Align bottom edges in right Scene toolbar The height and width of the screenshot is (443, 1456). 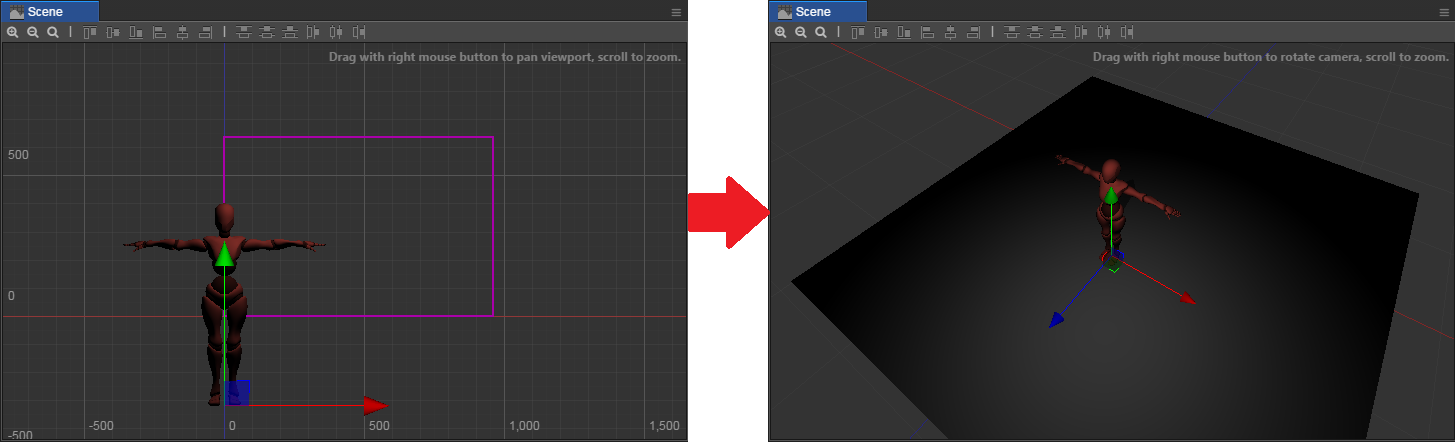[904, 32]
